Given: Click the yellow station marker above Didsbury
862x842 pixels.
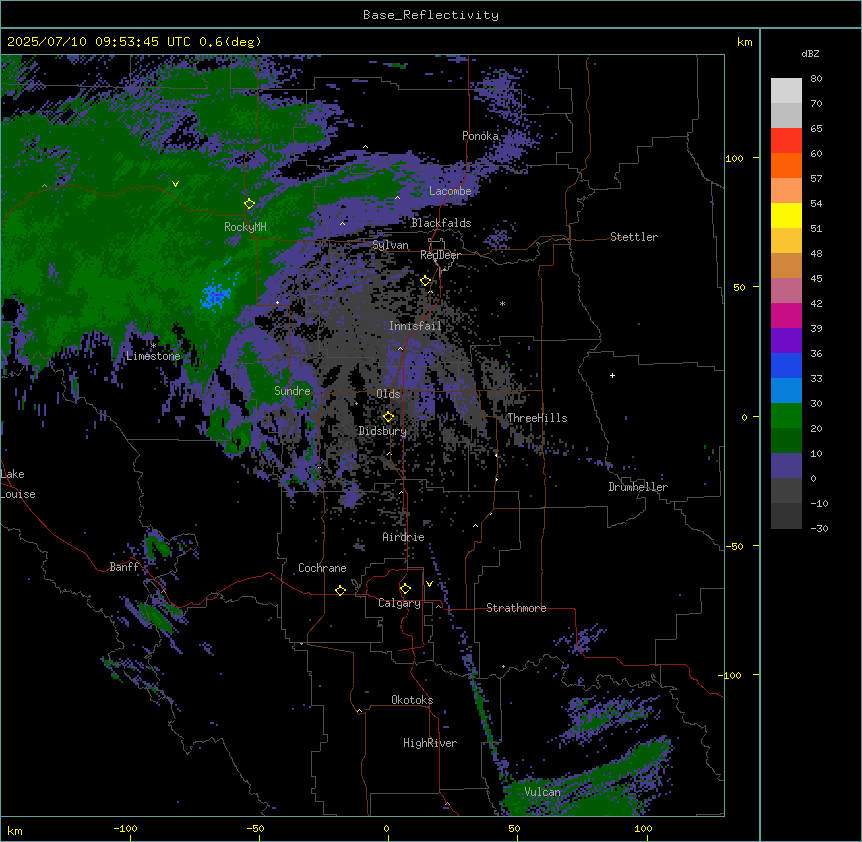Looking at the screenshot, I should pyautogui.click(x=388, y=417).
